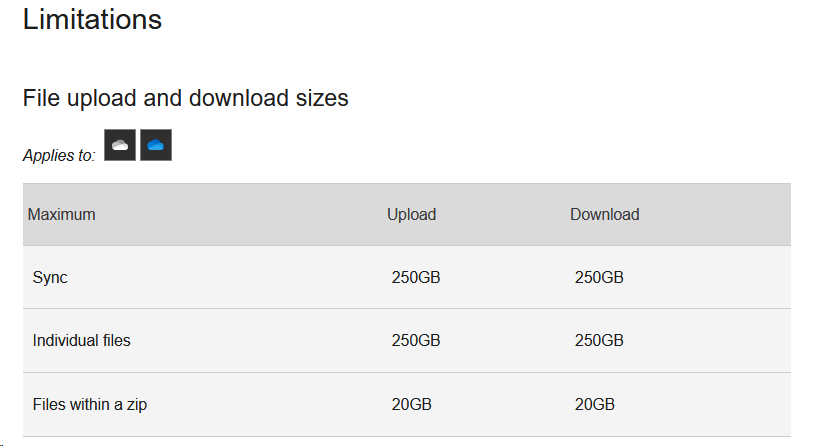The image size is (814, 446).
Task: Click the Sync row label
Action: (x=50, y=277)
